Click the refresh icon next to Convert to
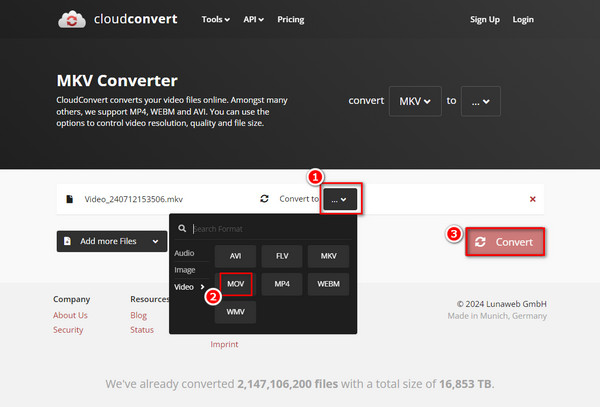The height and width of the screenshot is (407, 600). coord(264,199)
